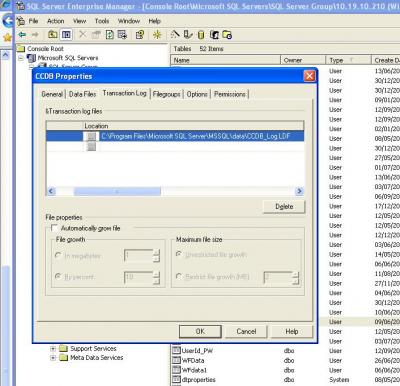Open the View menu
This screenshot has width=400, height=386.
(80, 21)
